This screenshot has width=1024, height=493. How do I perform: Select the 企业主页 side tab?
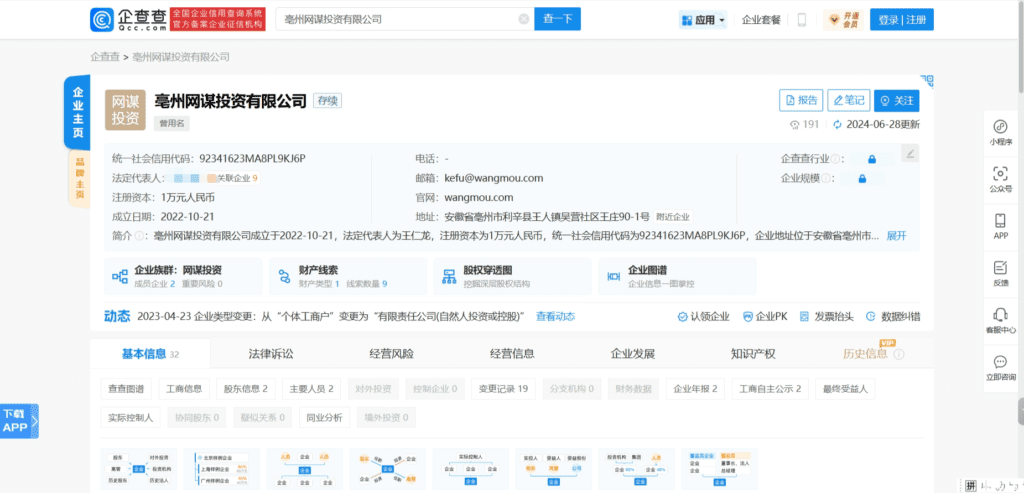tap(77, 112)
